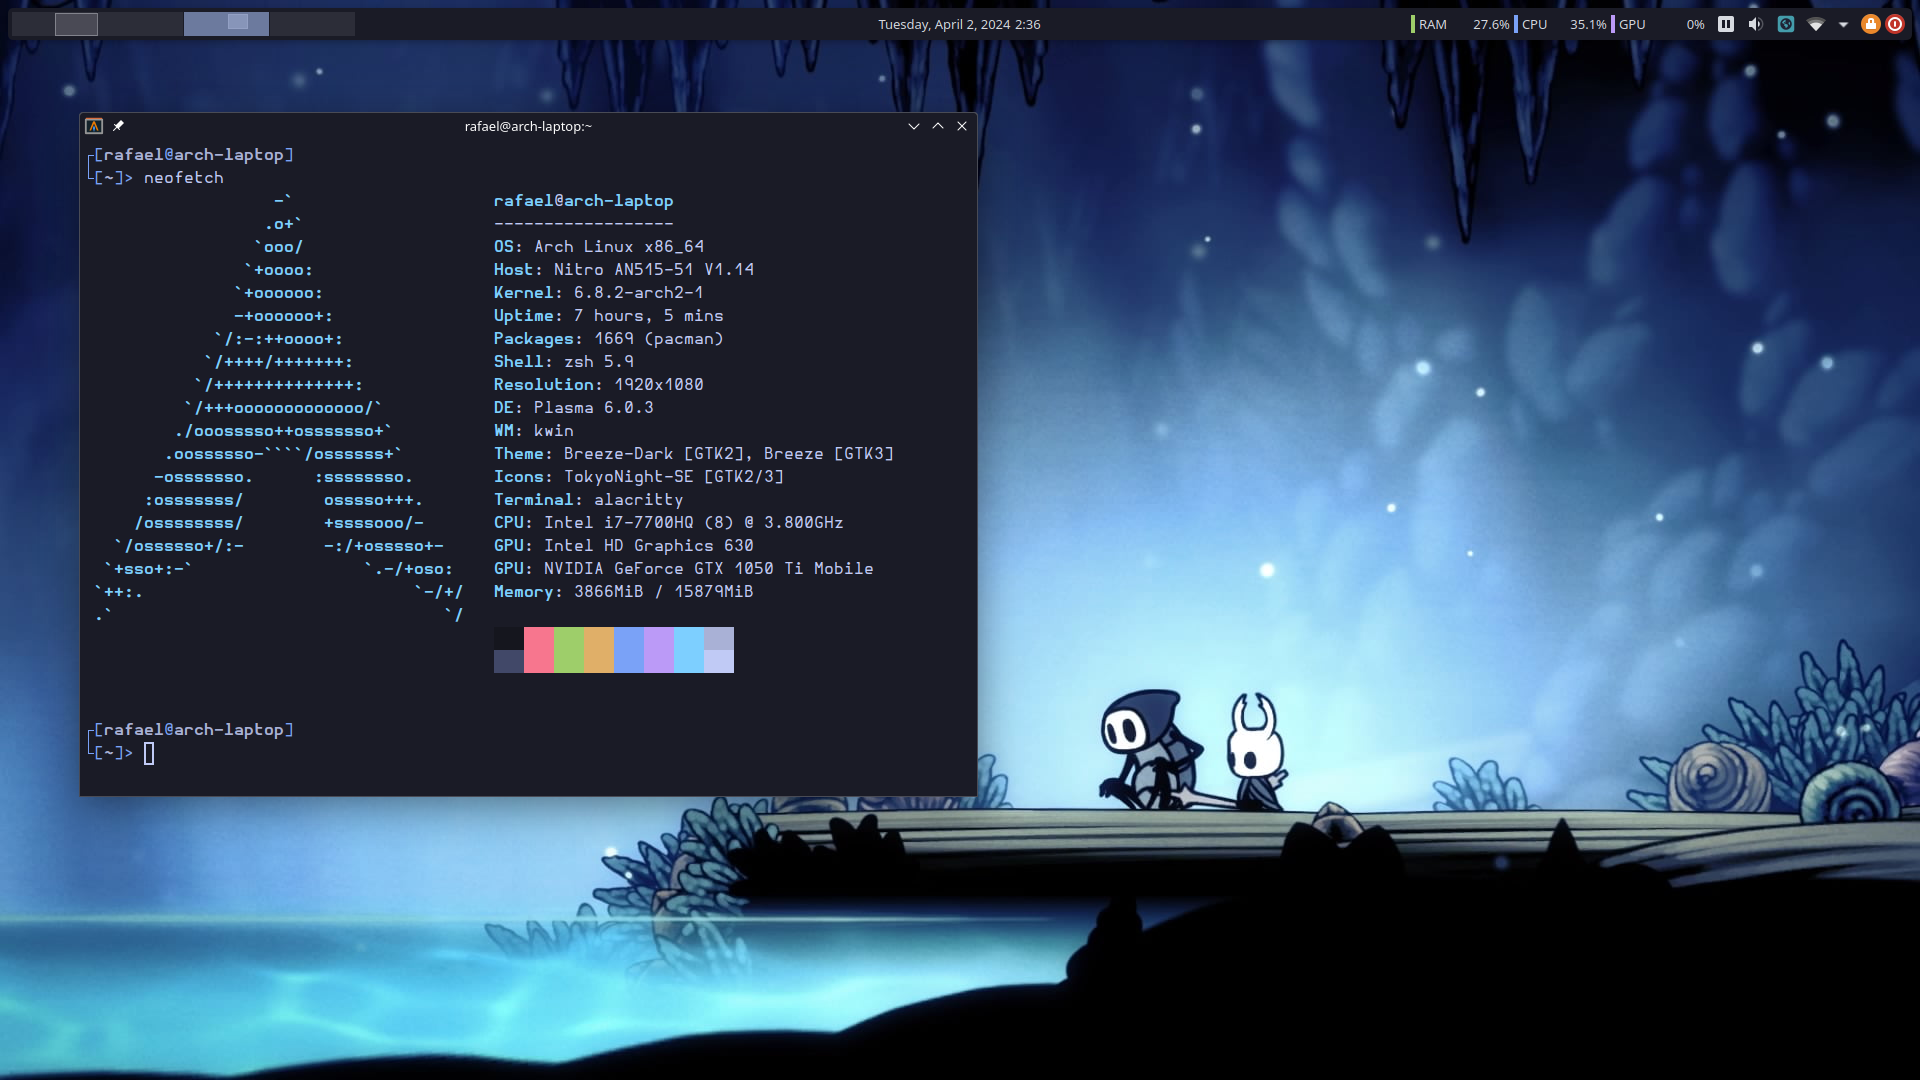Click the pink color block in neofetch palette
The image size is (1920, 1080).
(x=538, y=649)
